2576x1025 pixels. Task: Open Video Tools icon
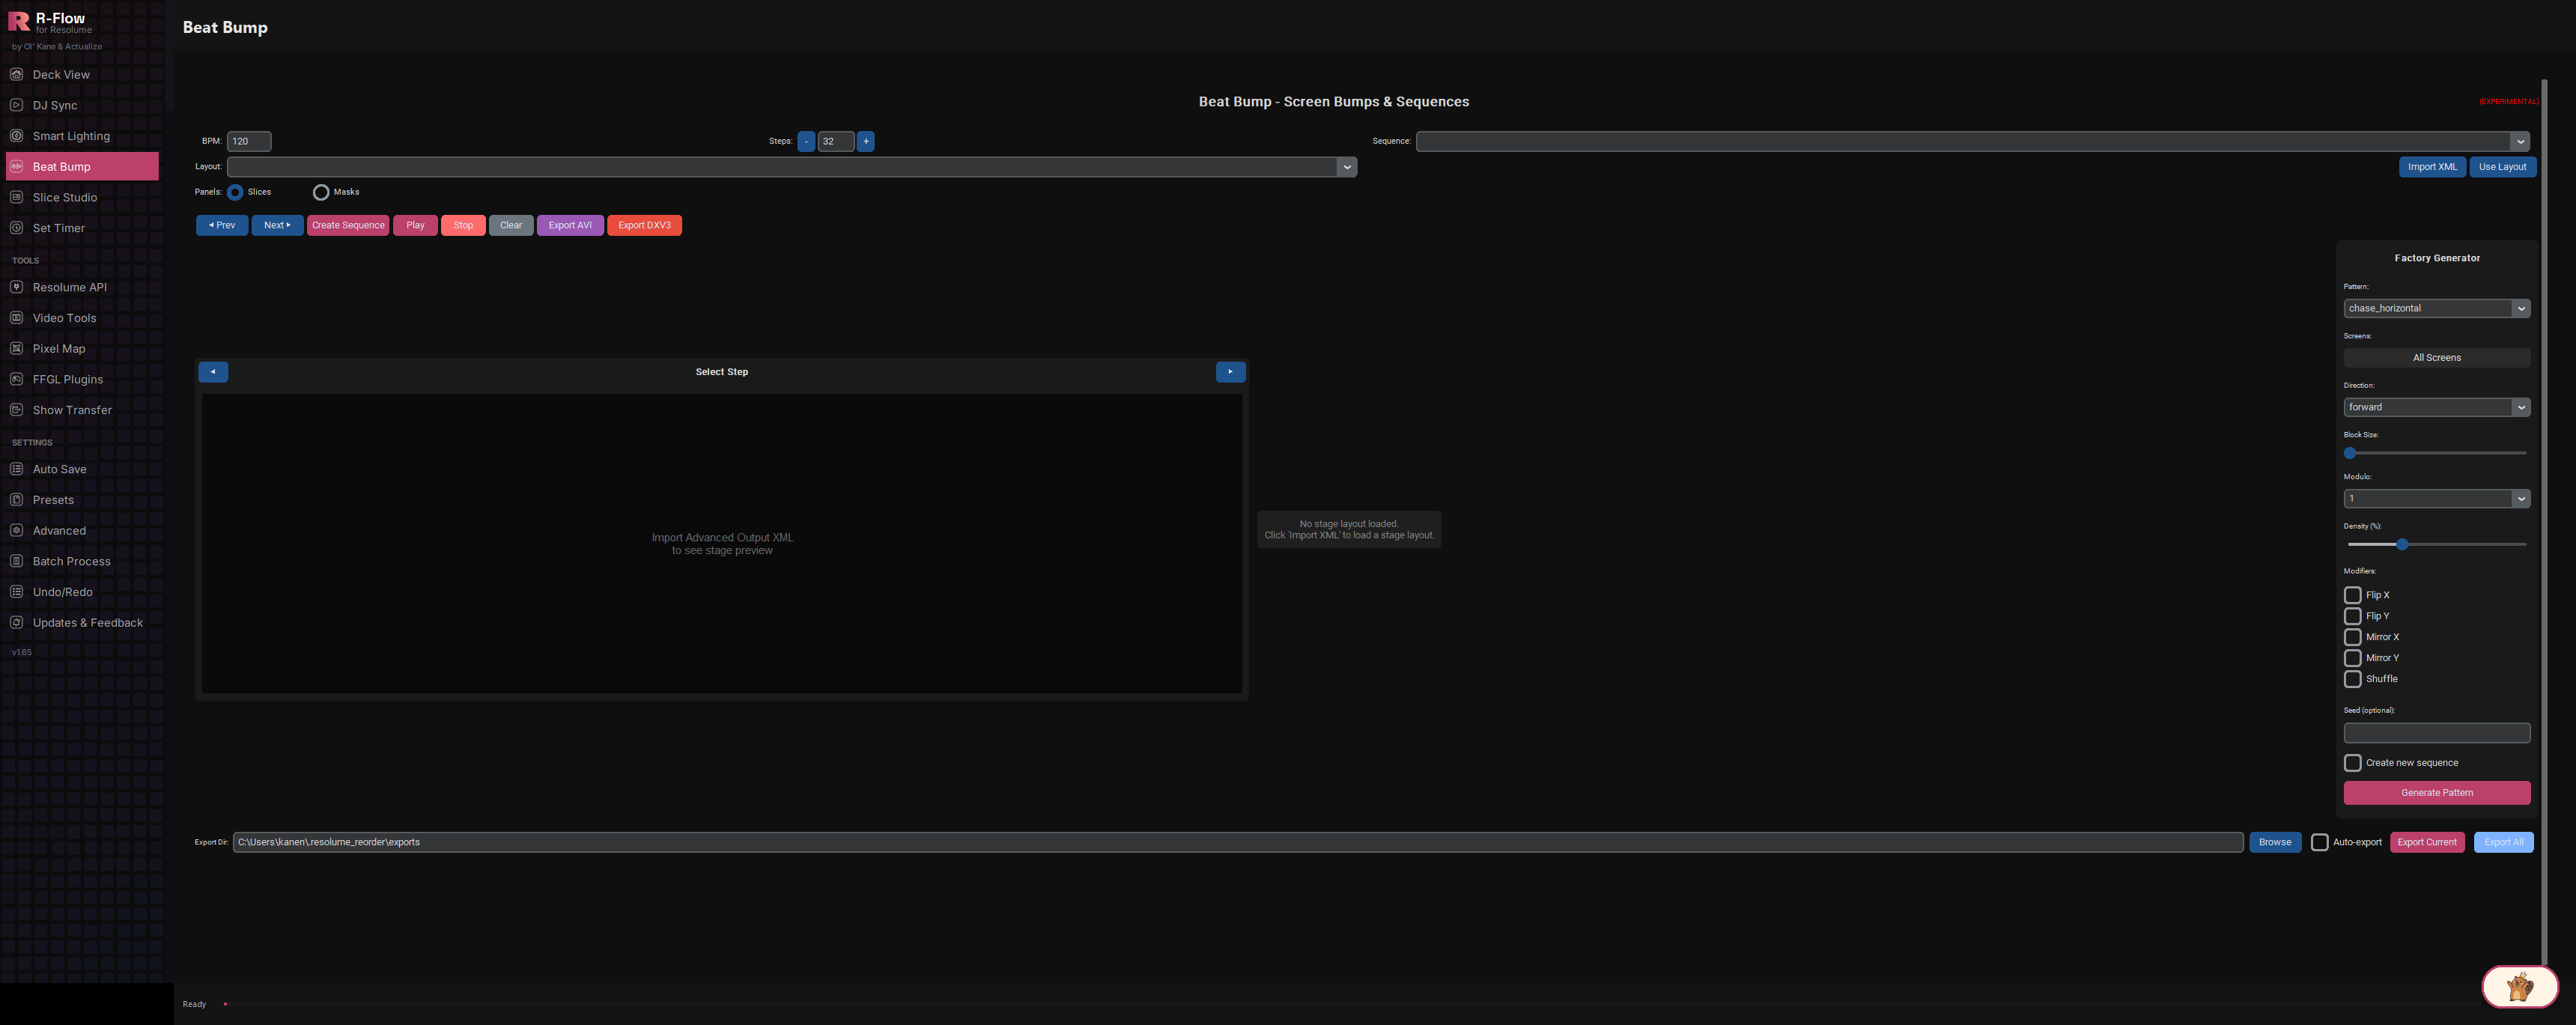[x=16, y=318]
